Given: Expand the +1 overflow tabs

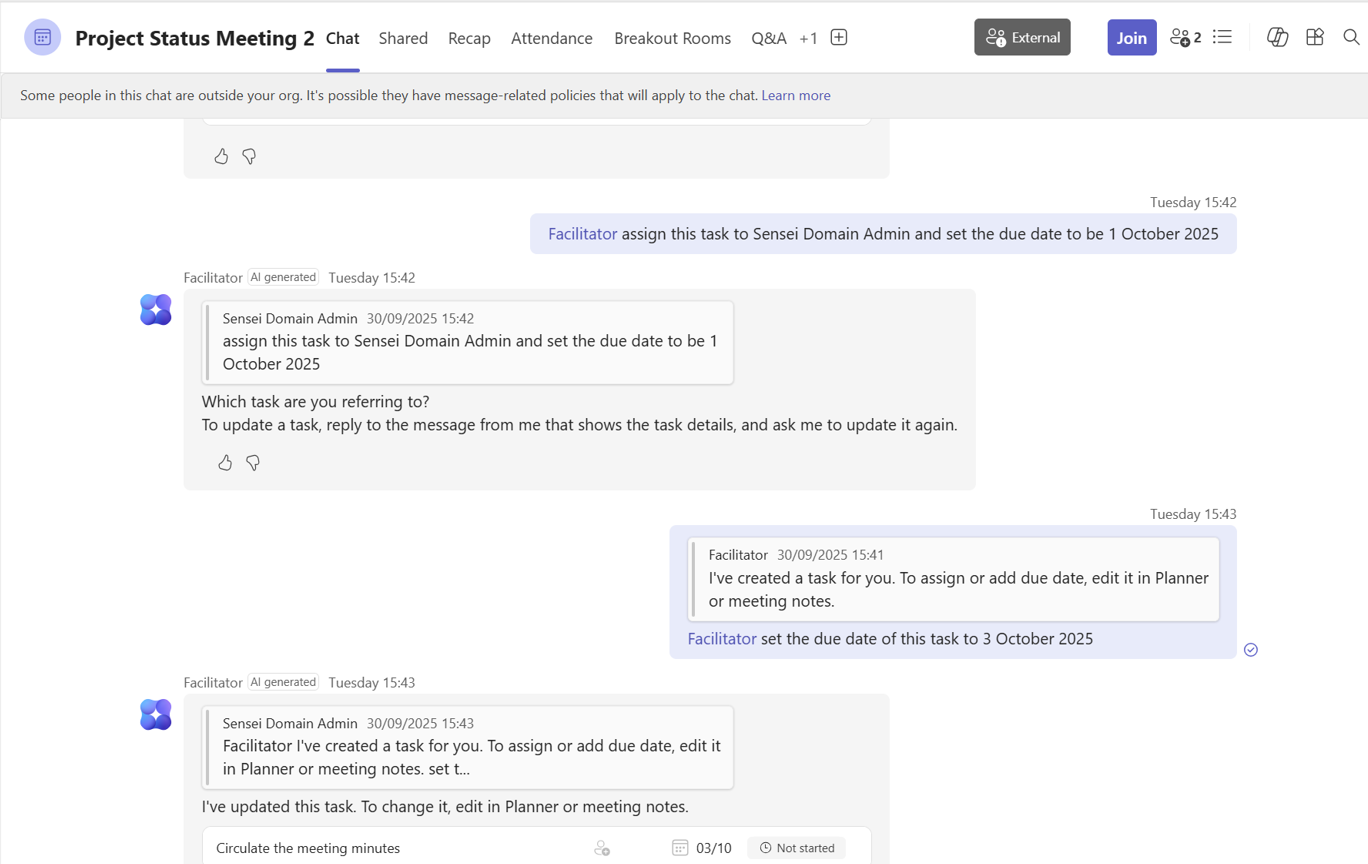Looking at the screenshot, I should pyautogui.click(x=808, y=38).
